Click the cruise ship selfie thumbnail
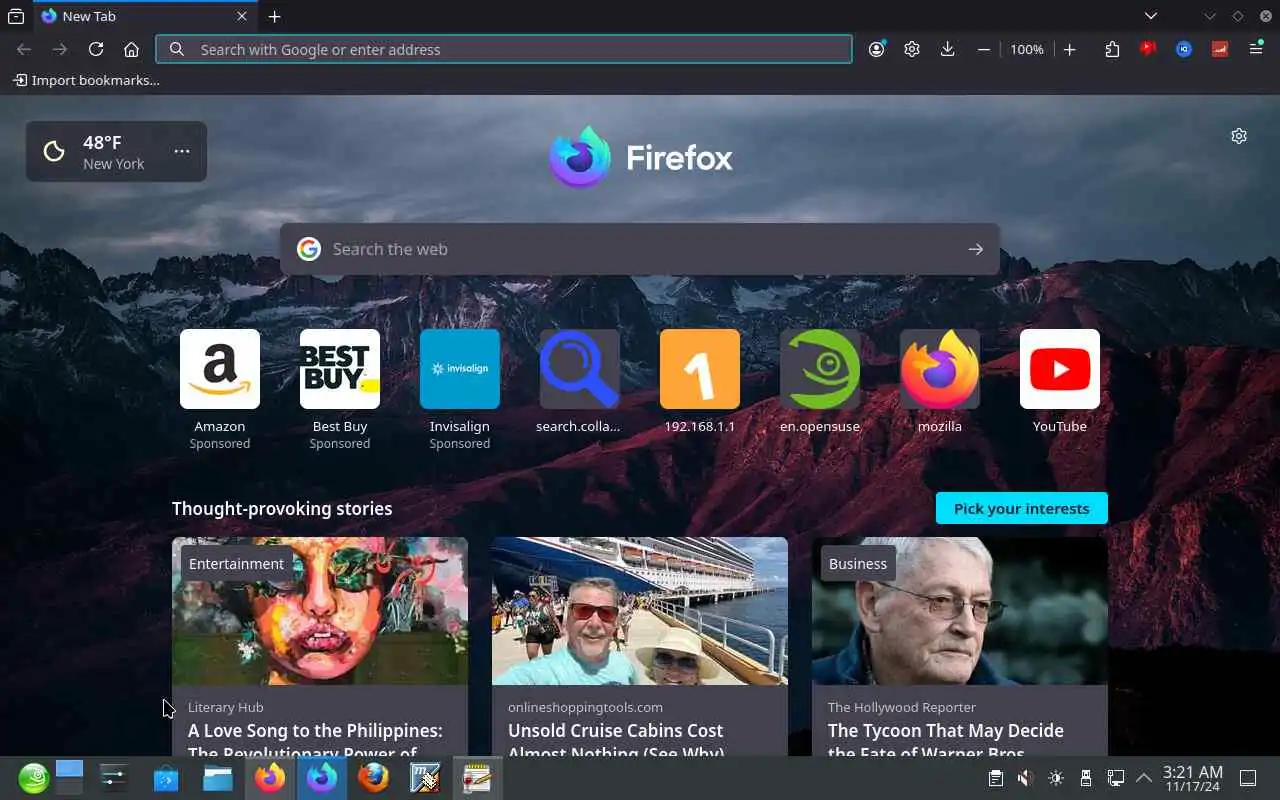Screen dimensions: 1280x800 click(x=640, y=611)
